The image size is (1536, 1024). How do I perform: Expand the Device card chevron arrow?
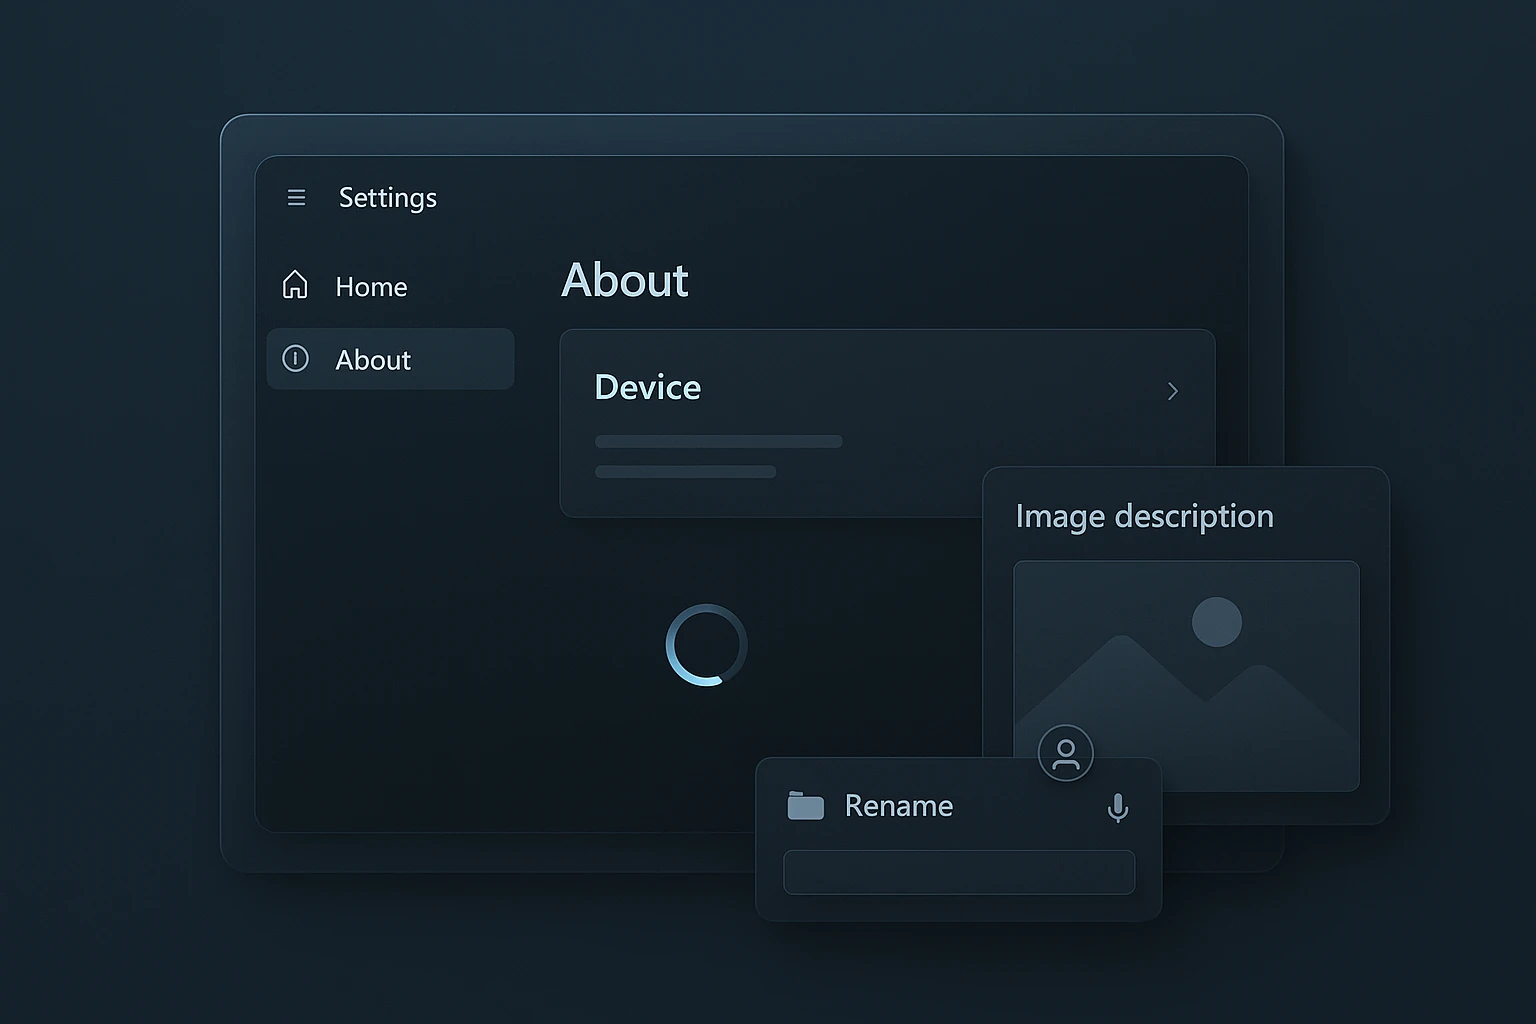coord(1173,391)
